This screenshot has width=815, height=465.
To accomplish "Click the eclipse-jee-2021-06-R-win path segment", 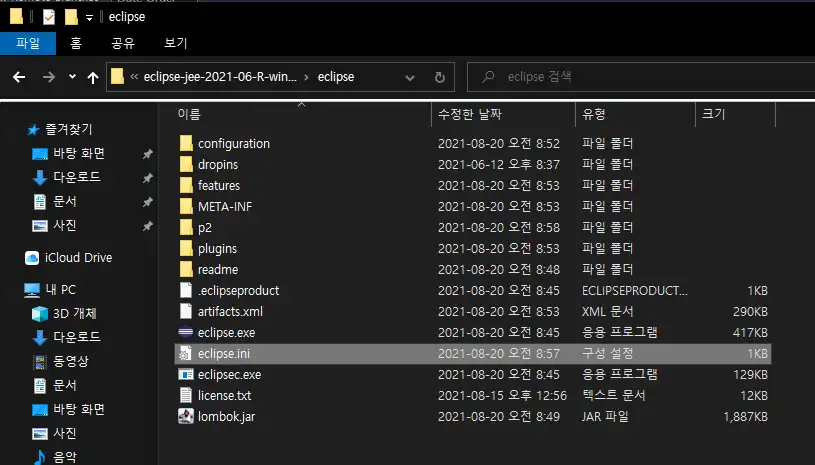I will [220, 77].
